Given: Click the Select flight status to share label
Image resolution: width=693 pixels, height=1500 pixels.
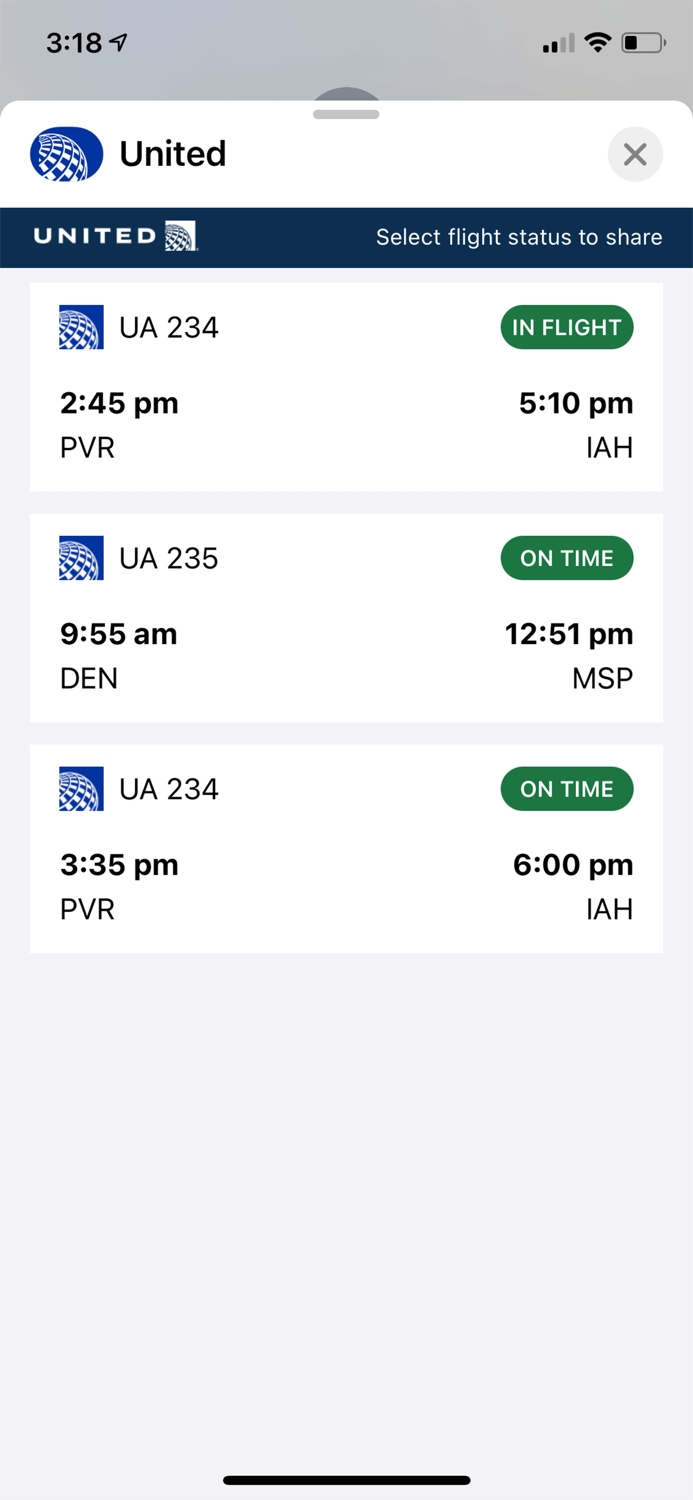Looking at the screenshot, I should coord(519,237).
